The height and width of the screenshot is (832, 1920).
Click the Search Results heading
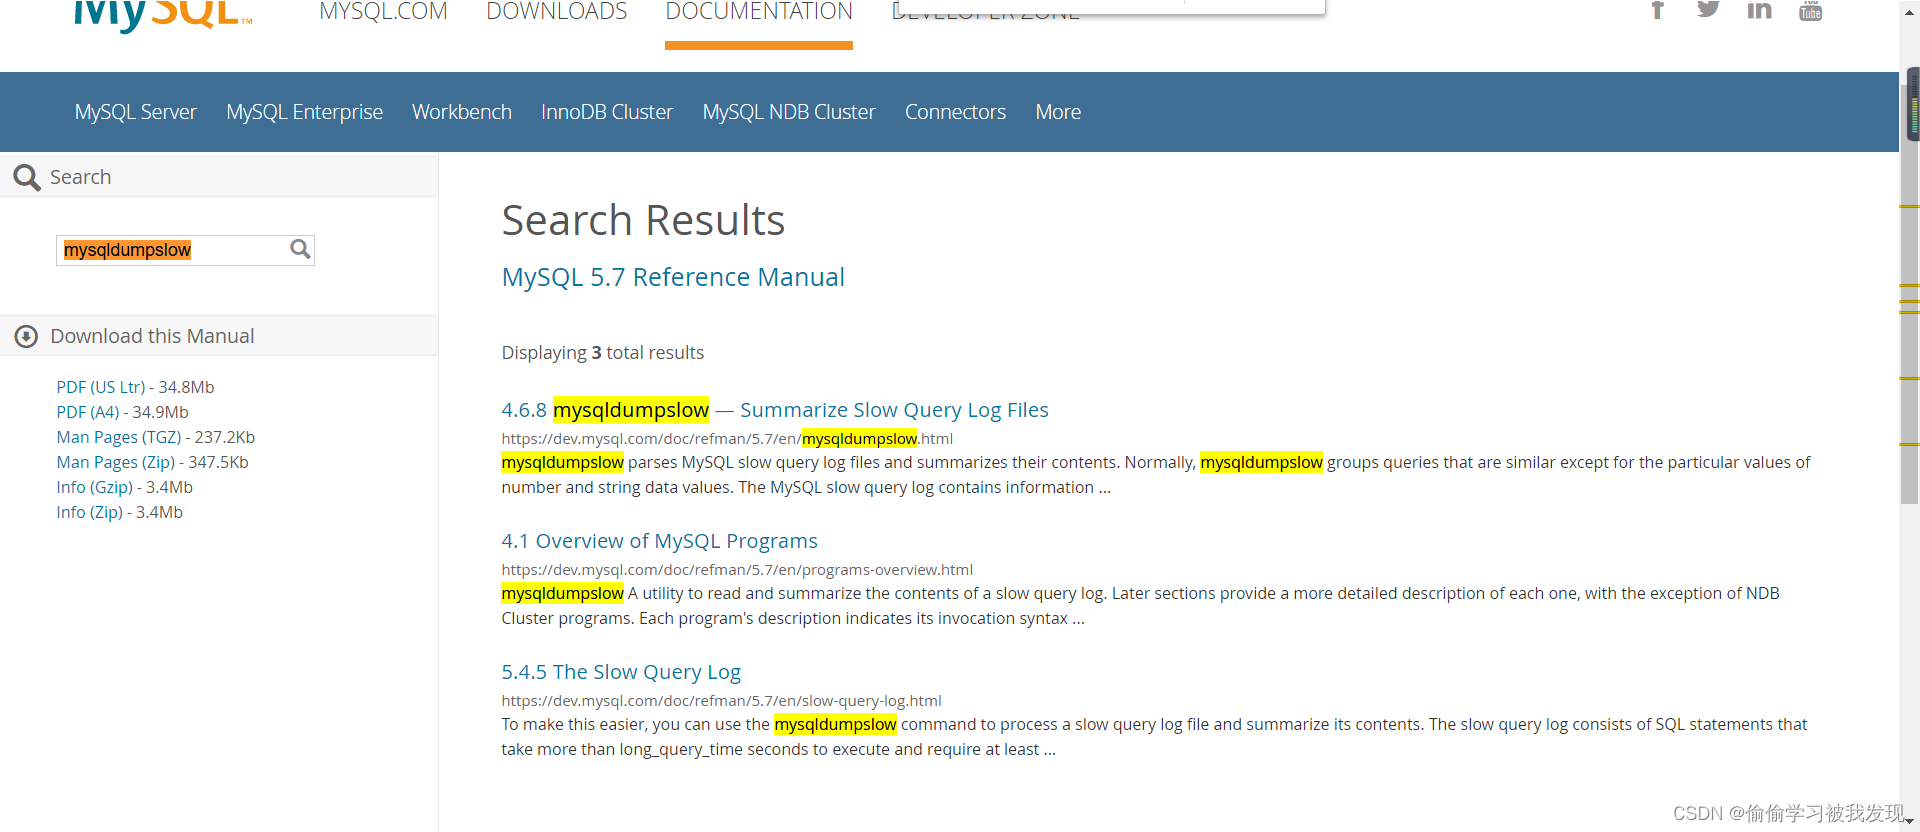point(643,220)
